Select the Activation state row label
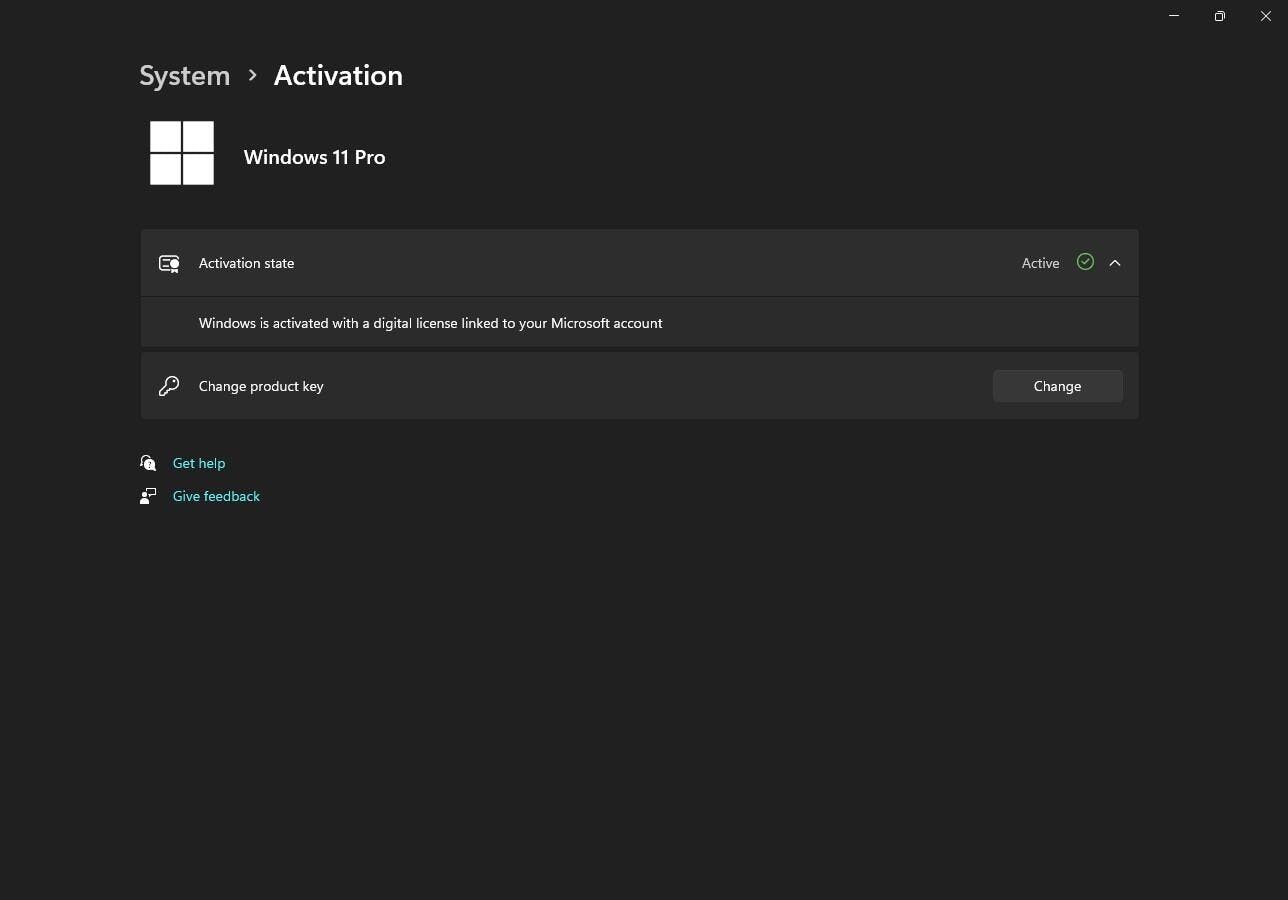The width and height of the screenshot is (1288, 900). pyautogui.click(x=246, y=263)
